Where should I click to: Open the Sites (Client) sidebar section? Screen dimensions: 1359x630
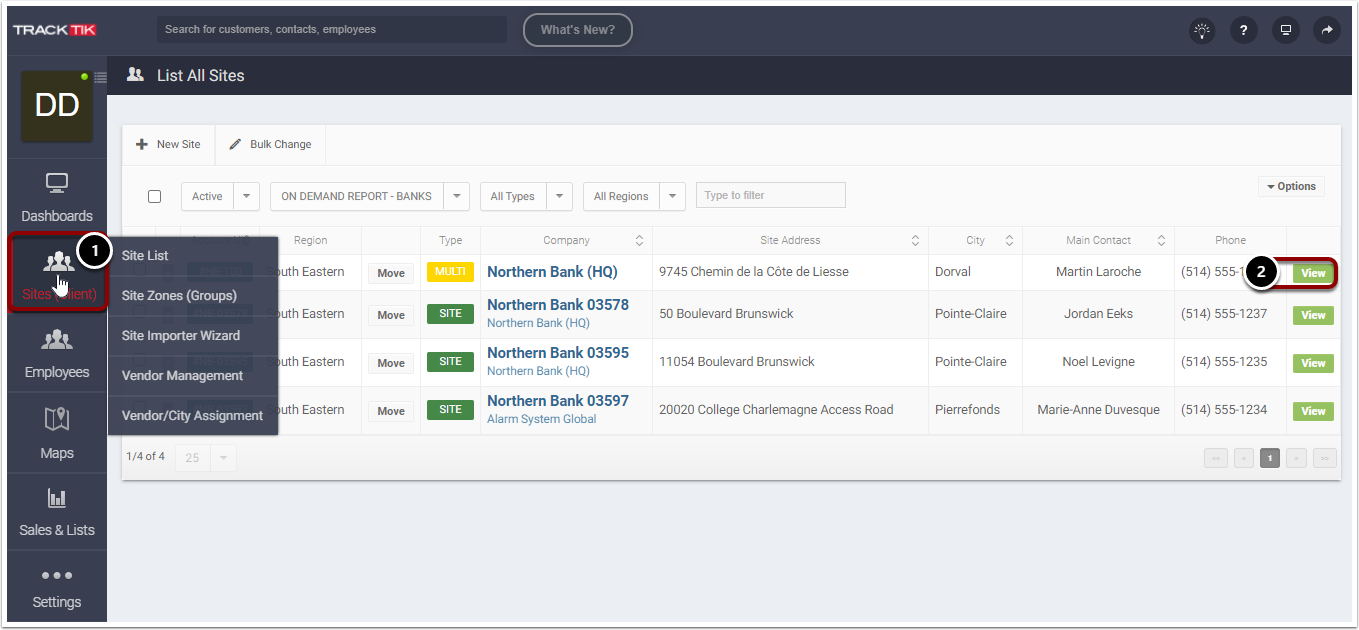[x=57, y=274]
